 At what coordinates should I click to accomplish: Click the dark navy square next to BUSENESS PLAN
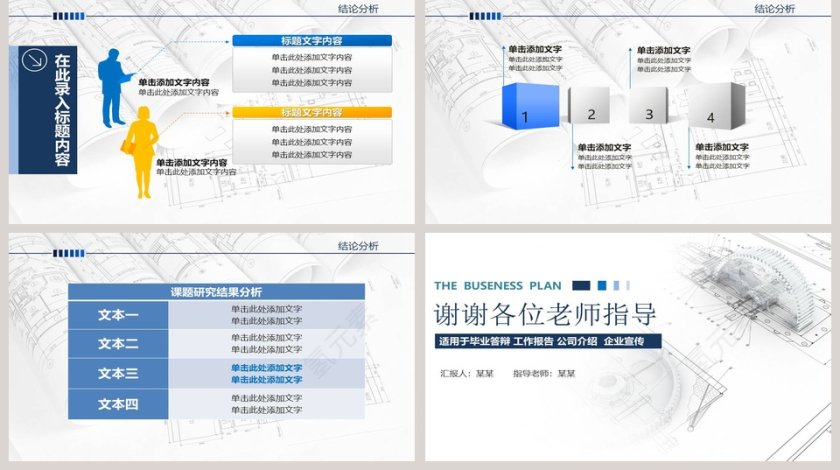581,286
